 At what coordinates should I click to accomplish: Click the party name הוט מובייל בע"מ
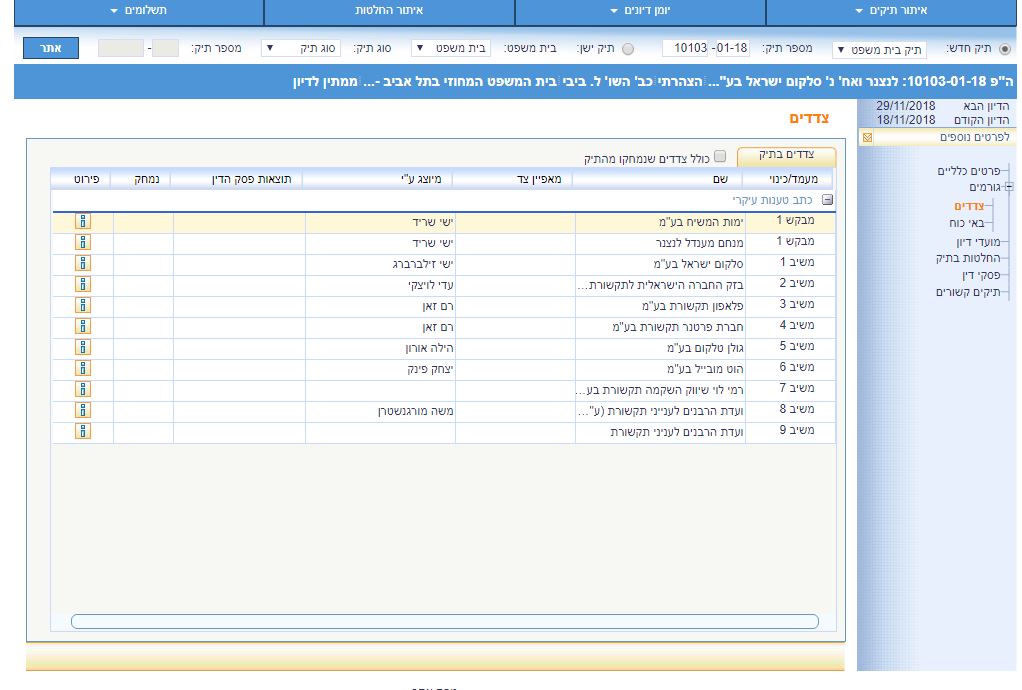[x=705, y=369]
